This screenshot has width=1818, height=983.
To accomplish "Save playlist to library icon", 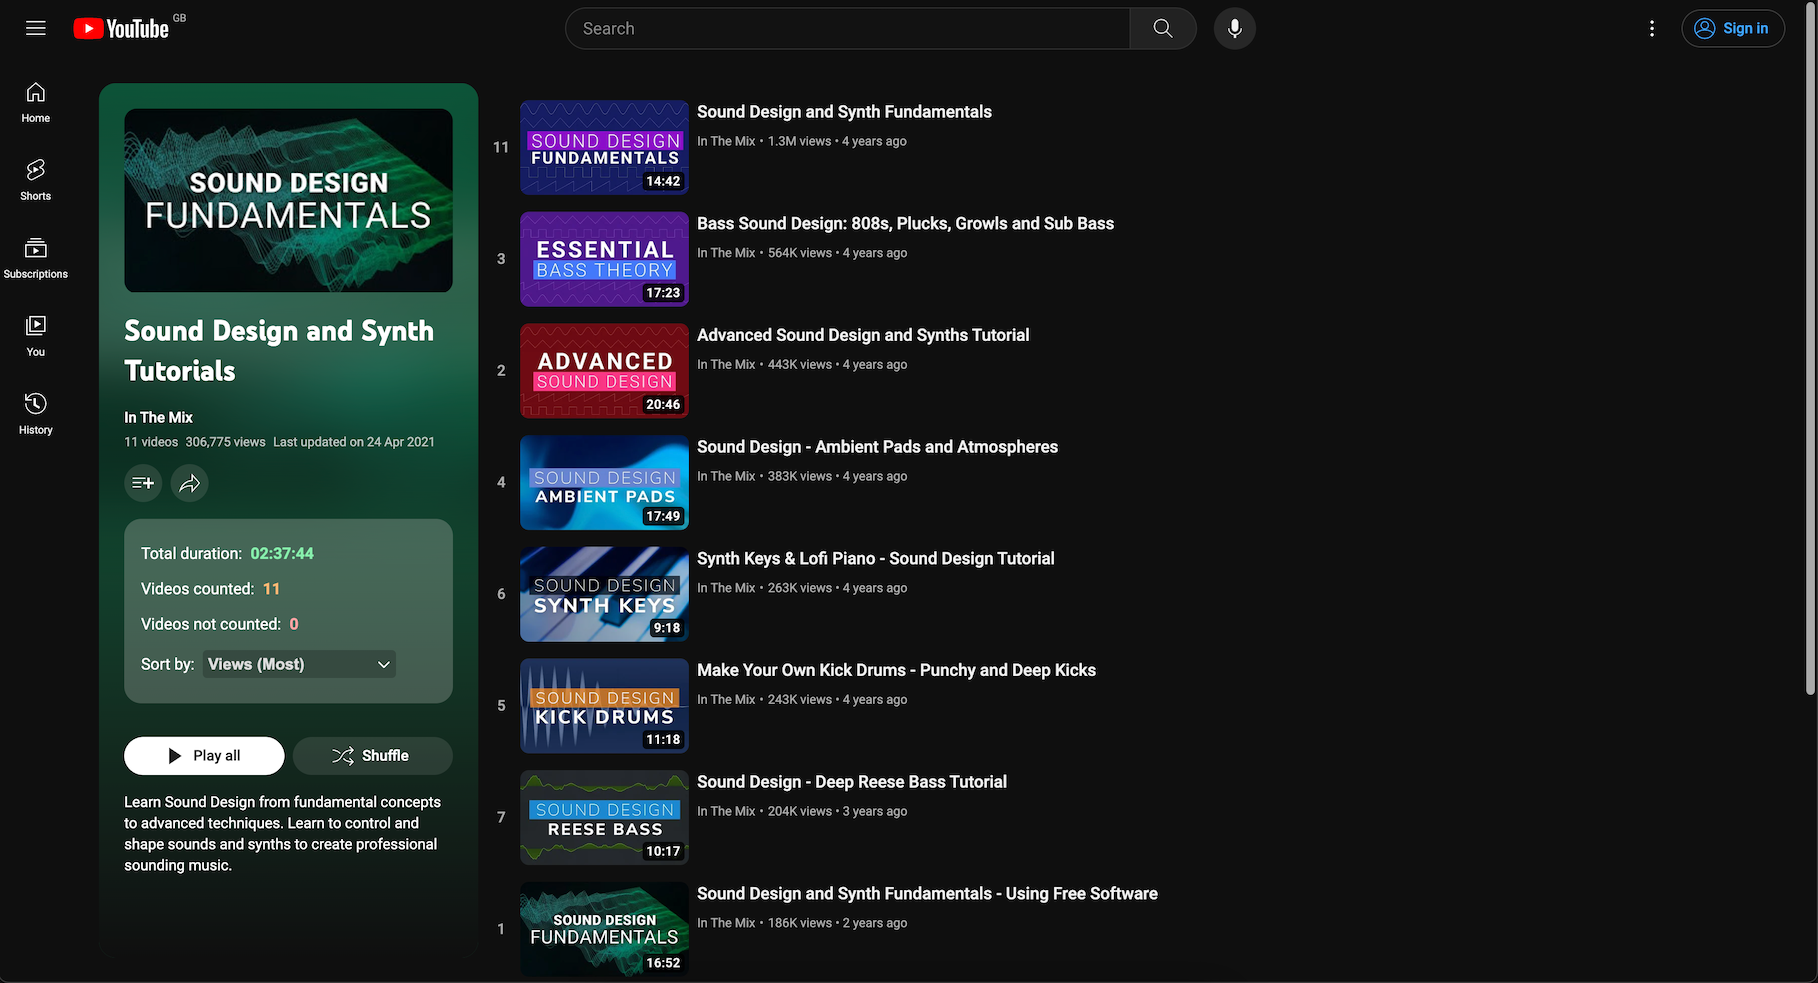I will (143, 483).
